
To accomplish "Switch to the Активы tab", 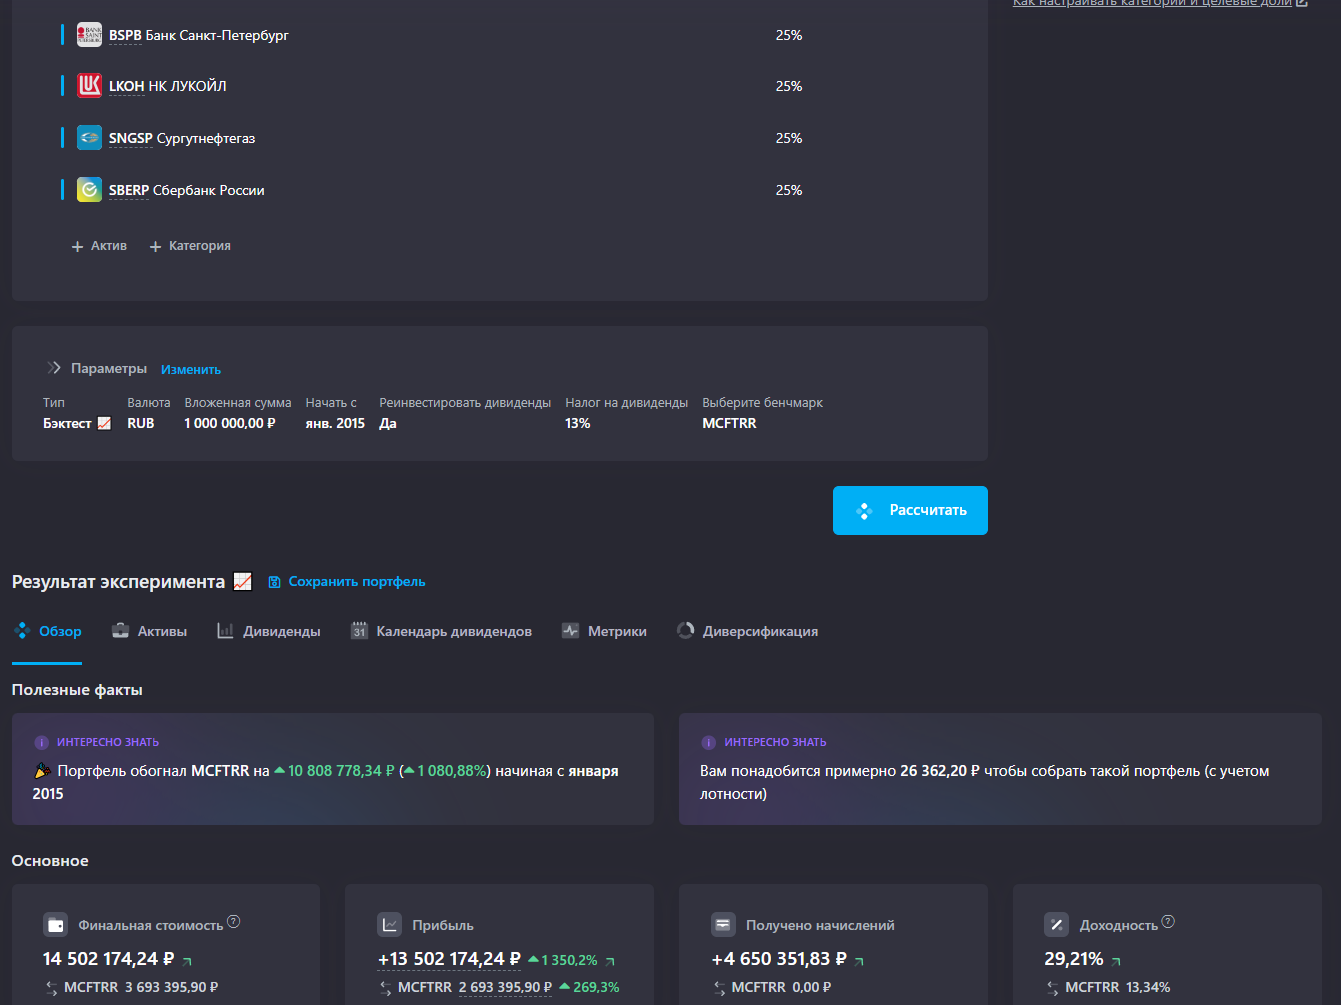I will pyautogui.click(x=149, y=631).
